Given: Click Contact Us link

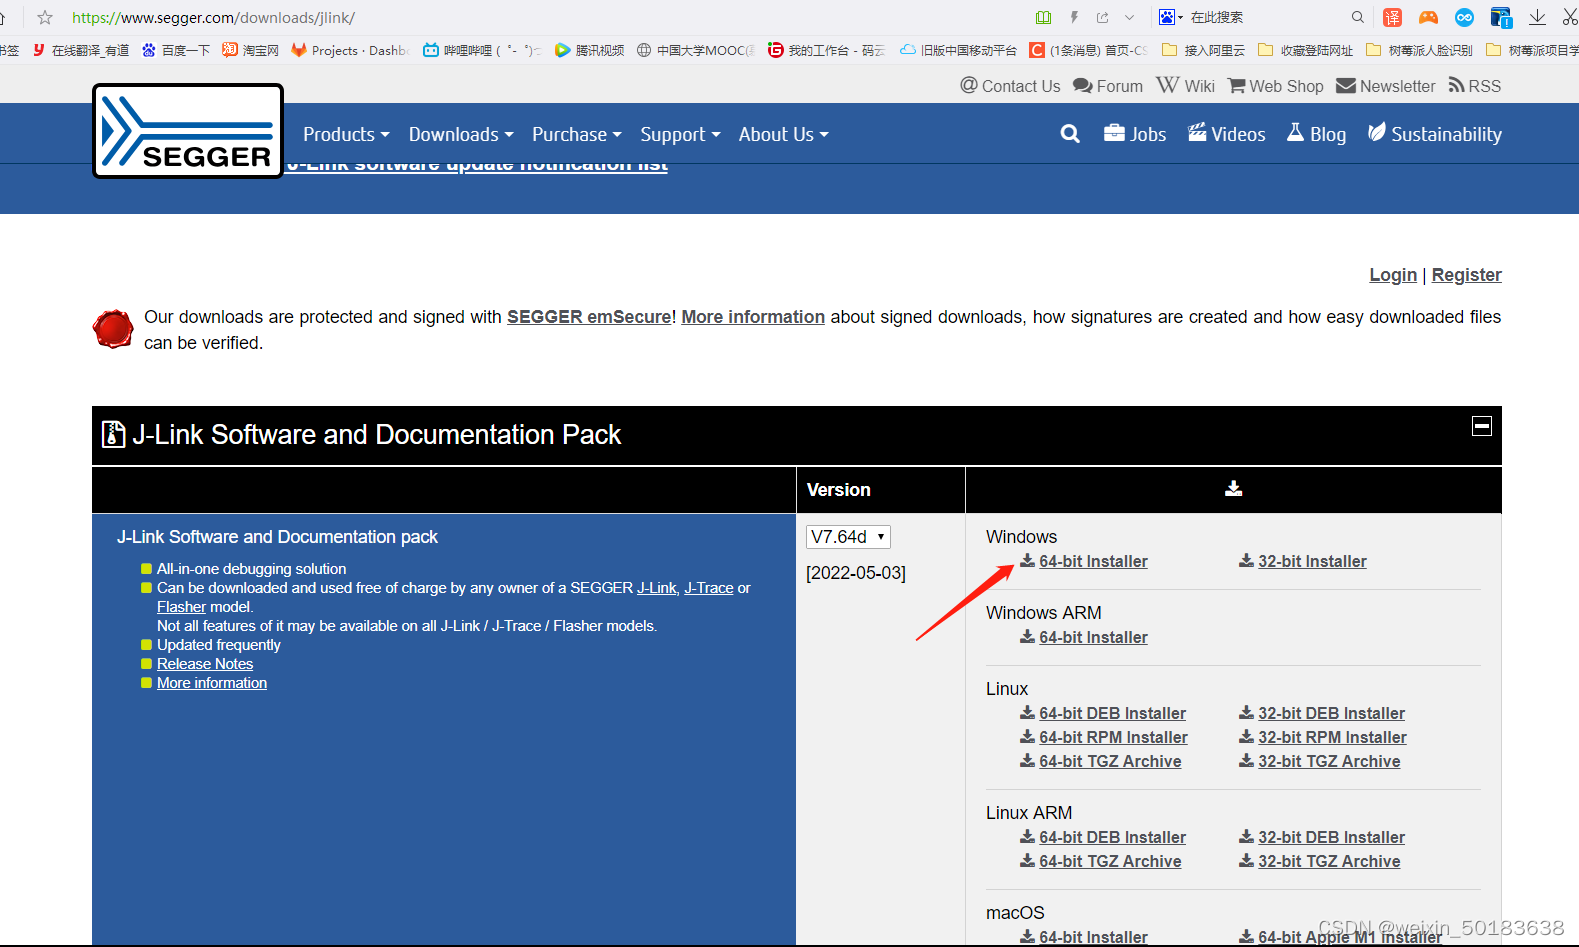Looking at the screenshot, I should click(1010, 86).
